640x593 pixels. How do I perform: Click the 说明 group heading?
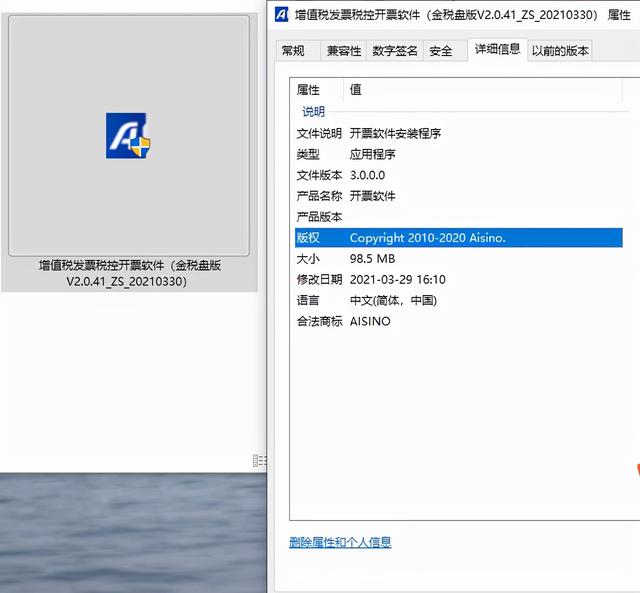pyautogui.click(x=313, y=111)
